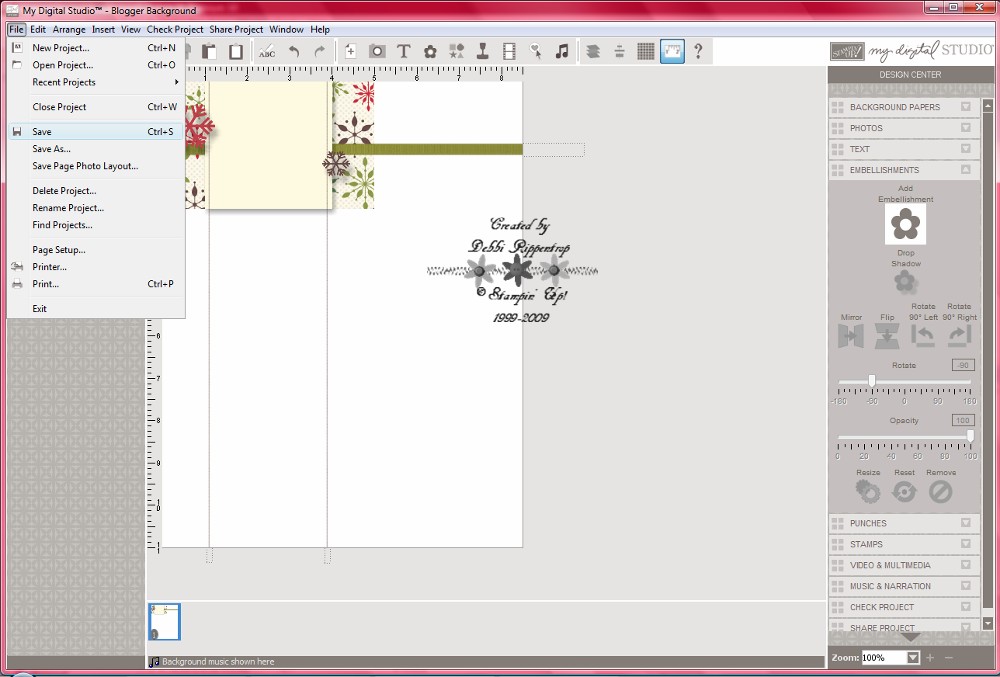Select Save in the File menu

click(x=96, y=132)
